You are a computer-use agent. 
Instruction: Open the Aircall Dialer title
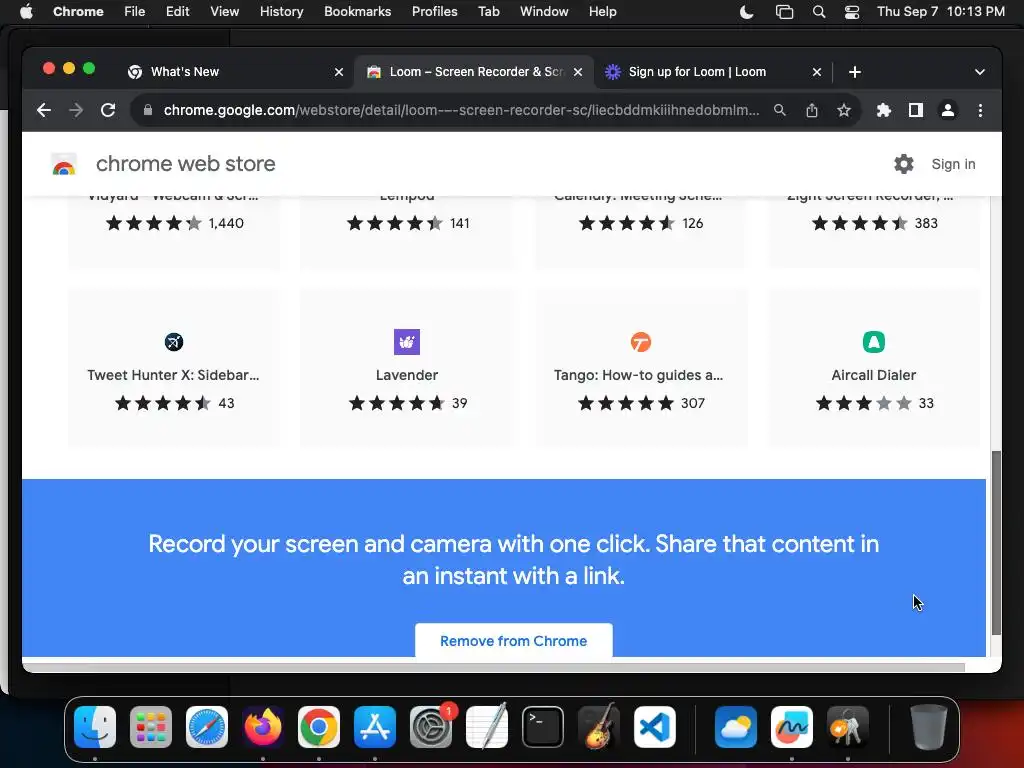click(873, 375)
